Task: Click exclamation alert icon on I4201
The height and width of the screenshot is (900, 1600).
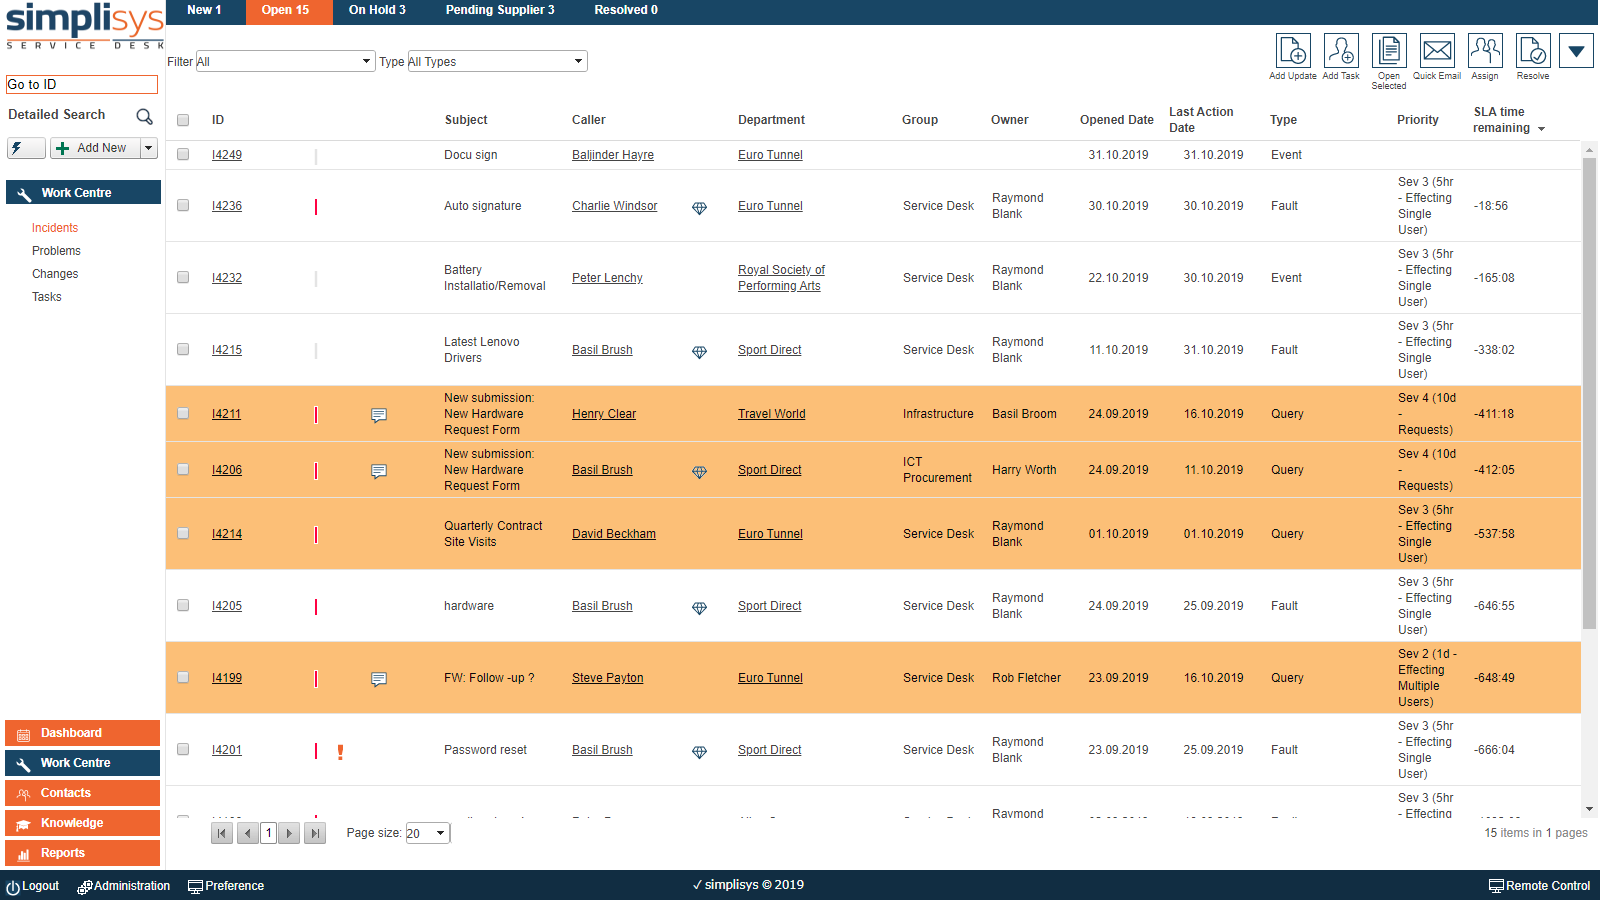Action: click(341, 752)
